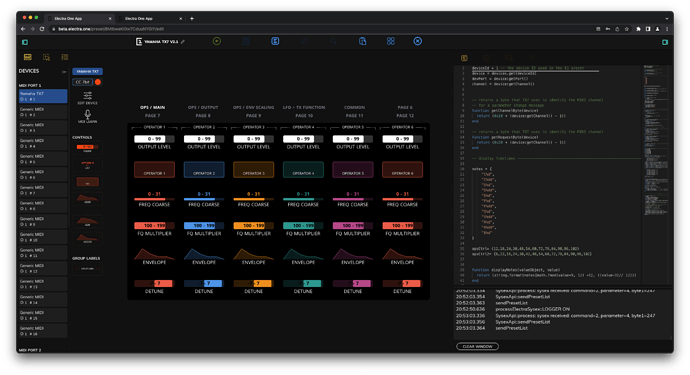Select the yellow list icon in left sidebar
The width and height of the screenshot is (690, 375).
65,57
